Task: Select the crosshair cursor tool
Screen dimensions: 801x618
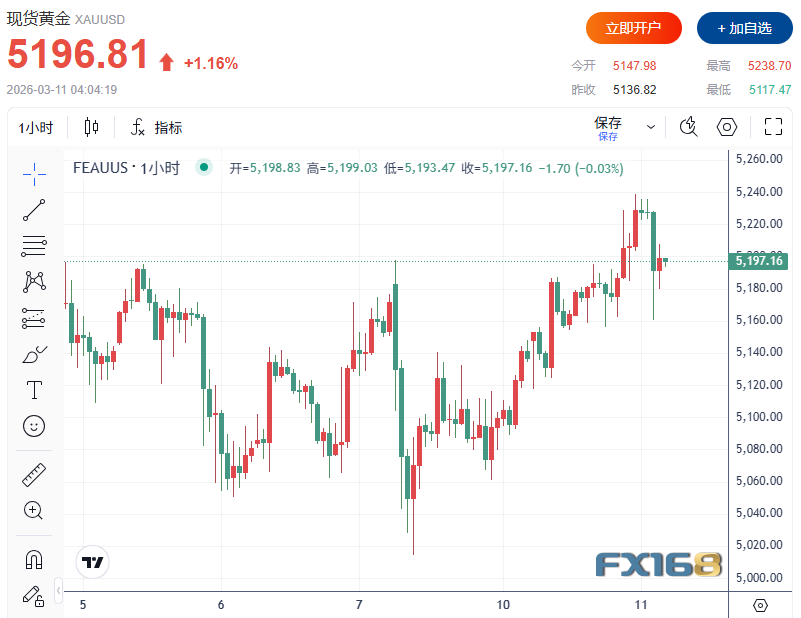Action: tap(34, 173)
